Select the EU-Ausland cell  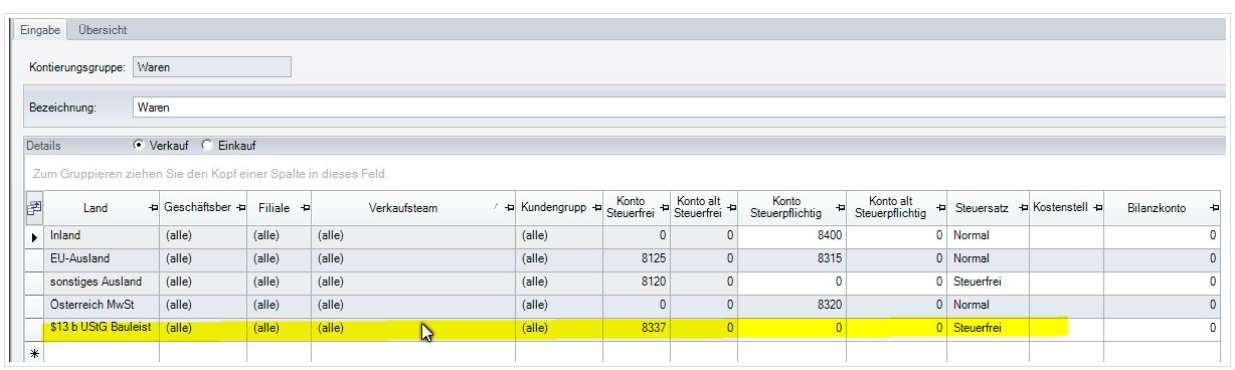tap(101, 260)
